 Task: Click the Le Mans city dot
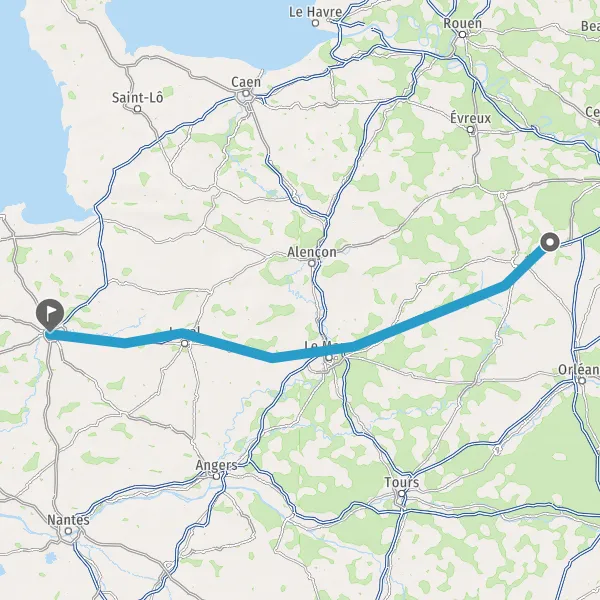click(329, 358)
